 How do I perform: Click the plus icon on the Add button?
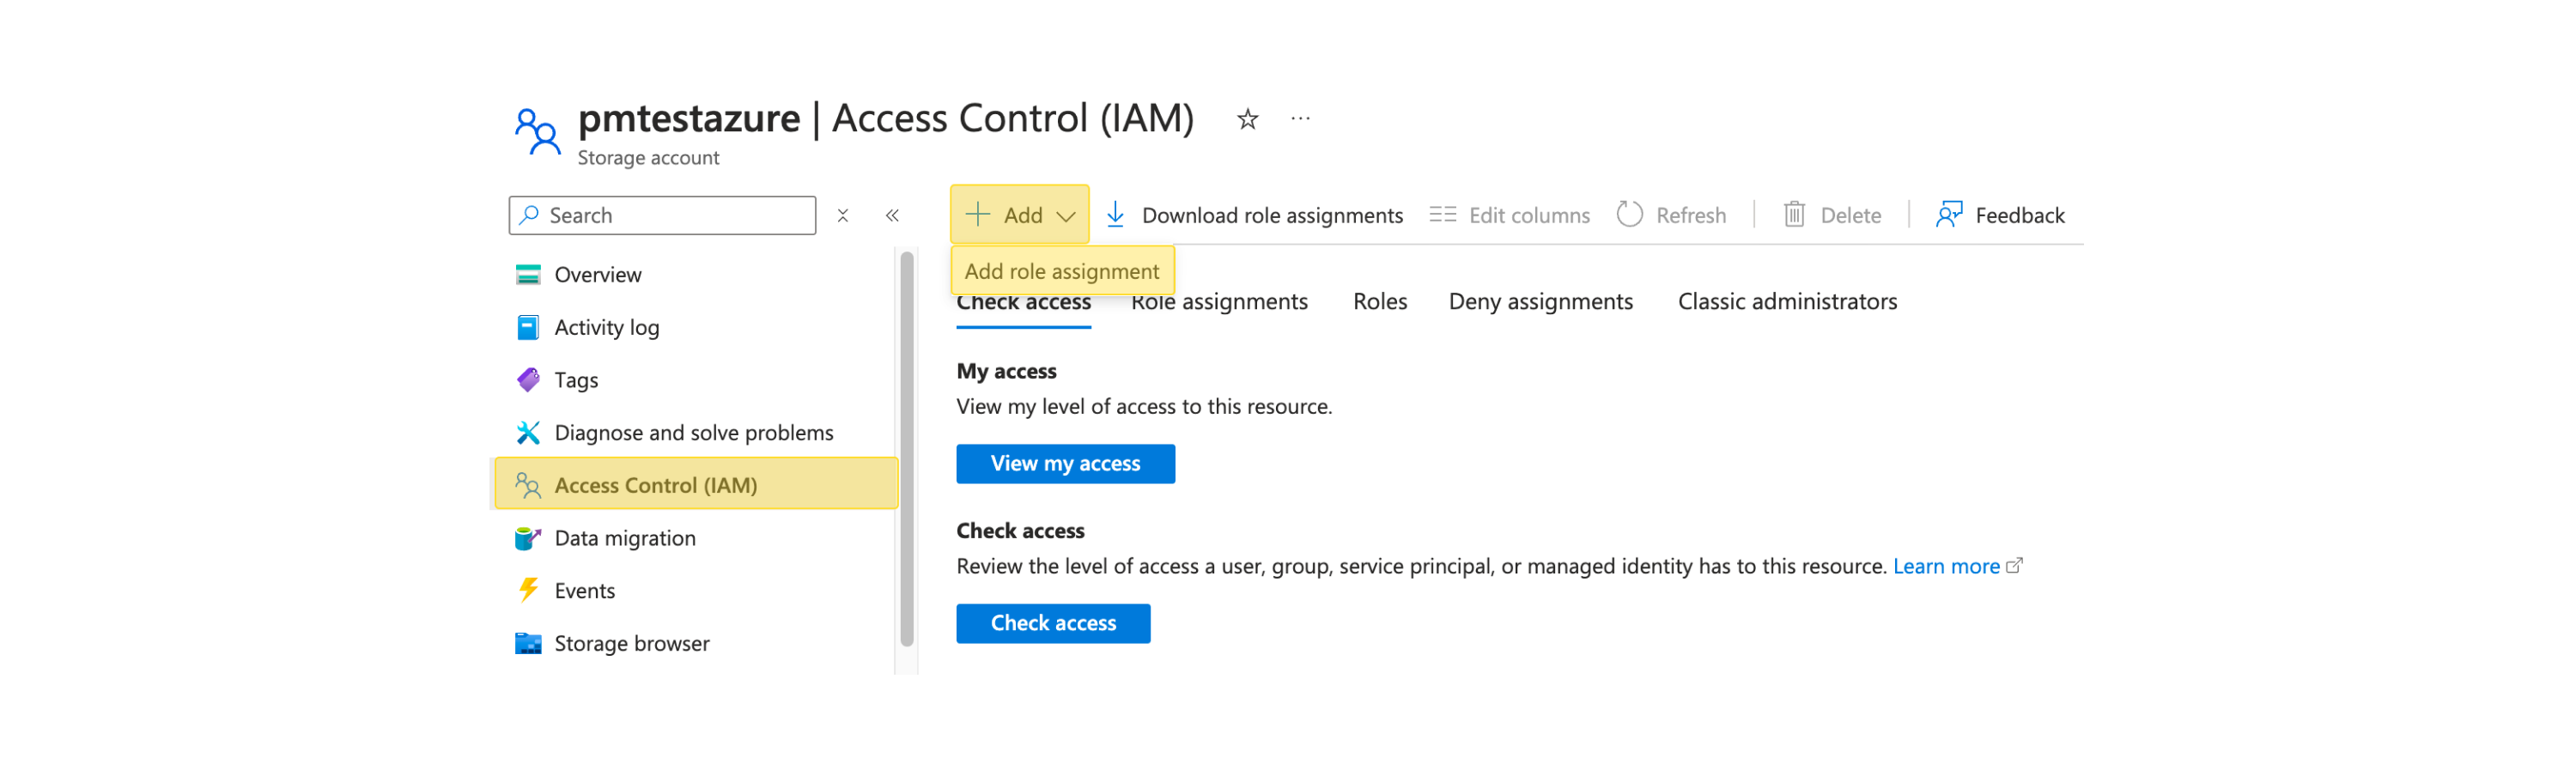(977, 214)
